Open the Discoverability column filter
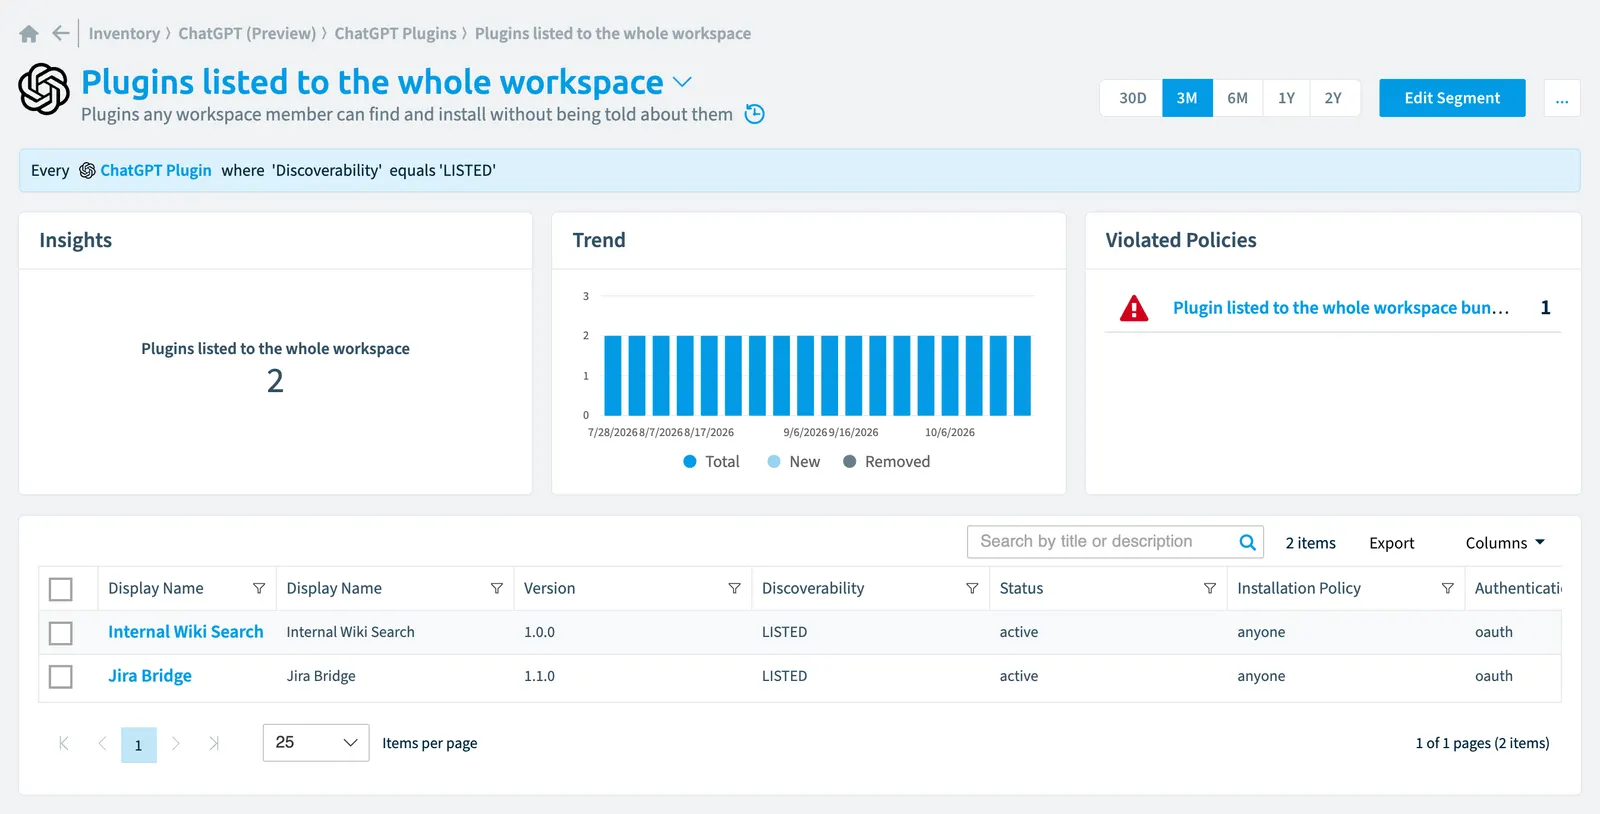This screenshot has width=1600, height=814. pos(972,588)
